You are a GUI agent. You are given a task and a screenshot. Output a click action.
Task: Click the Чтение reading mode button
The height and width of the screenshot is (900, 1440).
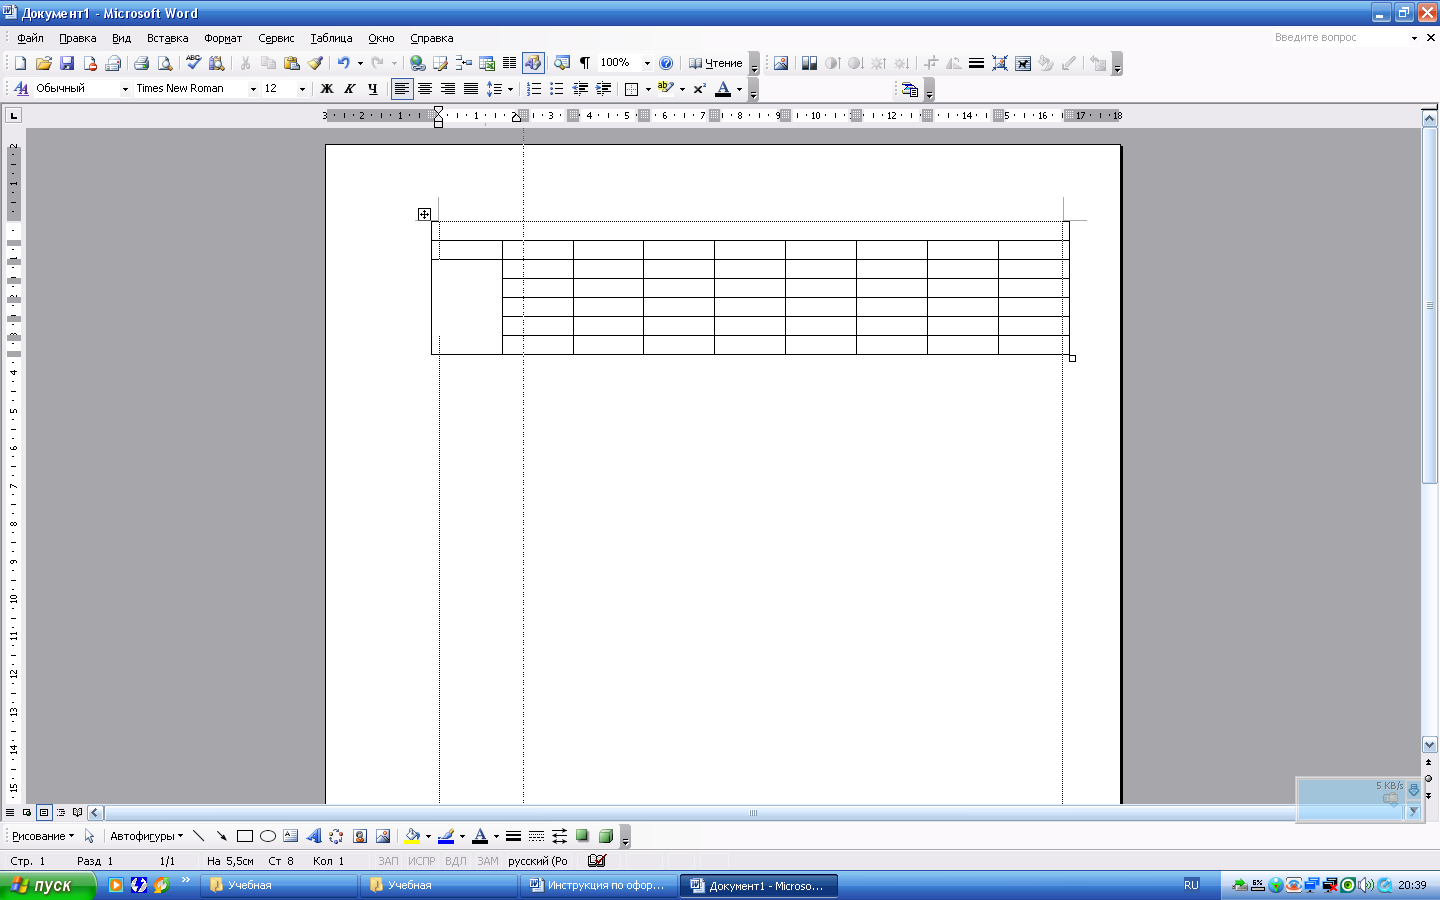click(x=715, y=63)
